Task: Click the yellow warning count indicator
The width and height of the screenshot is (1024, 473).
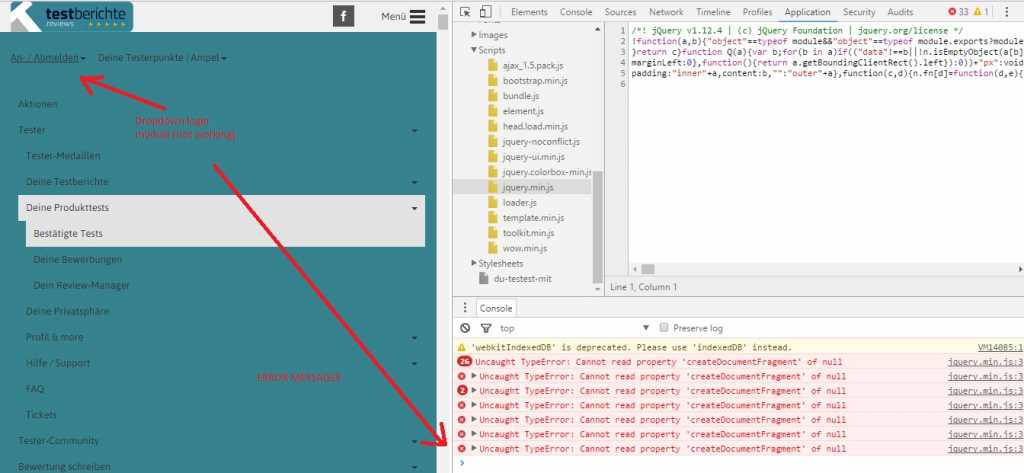Action: (x=990, y=12)
